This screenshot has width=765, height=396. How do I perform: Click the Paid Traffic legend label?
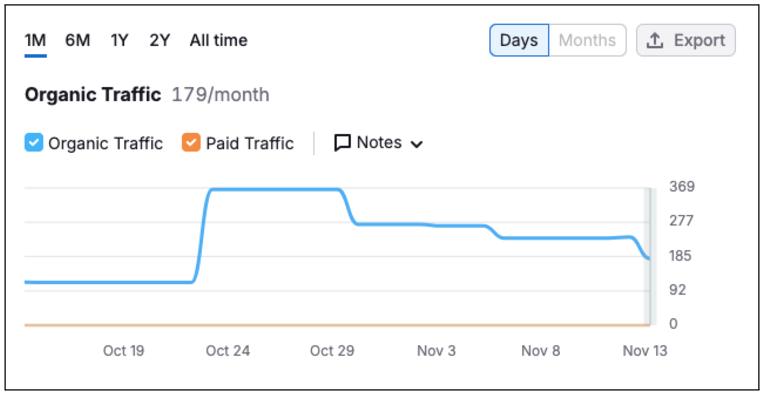[x=250, y=144]
